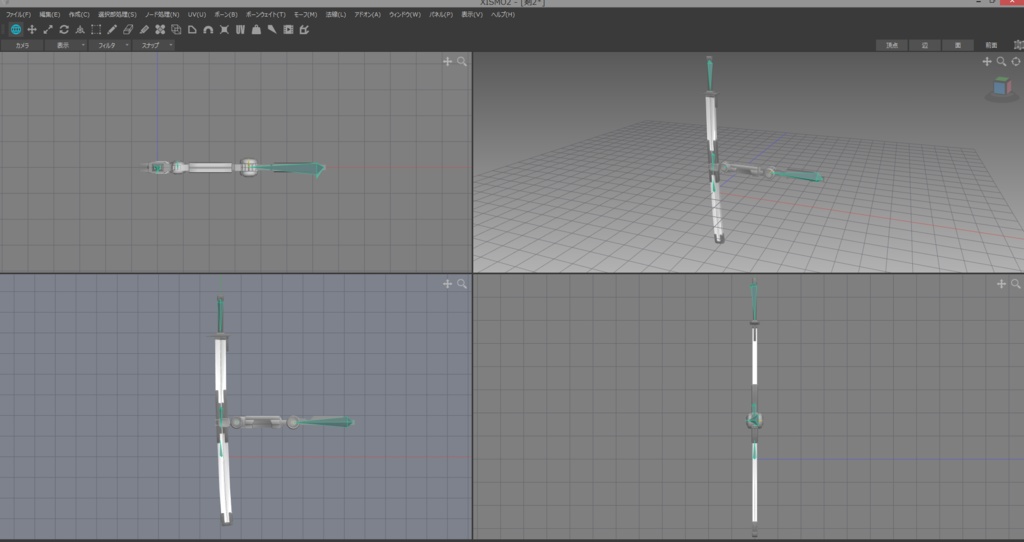Viewport: 1024px width, 542px height.
Task: Select the dashed rectangle selection tool
Action: pyautogui.click(x=96, y=29)
